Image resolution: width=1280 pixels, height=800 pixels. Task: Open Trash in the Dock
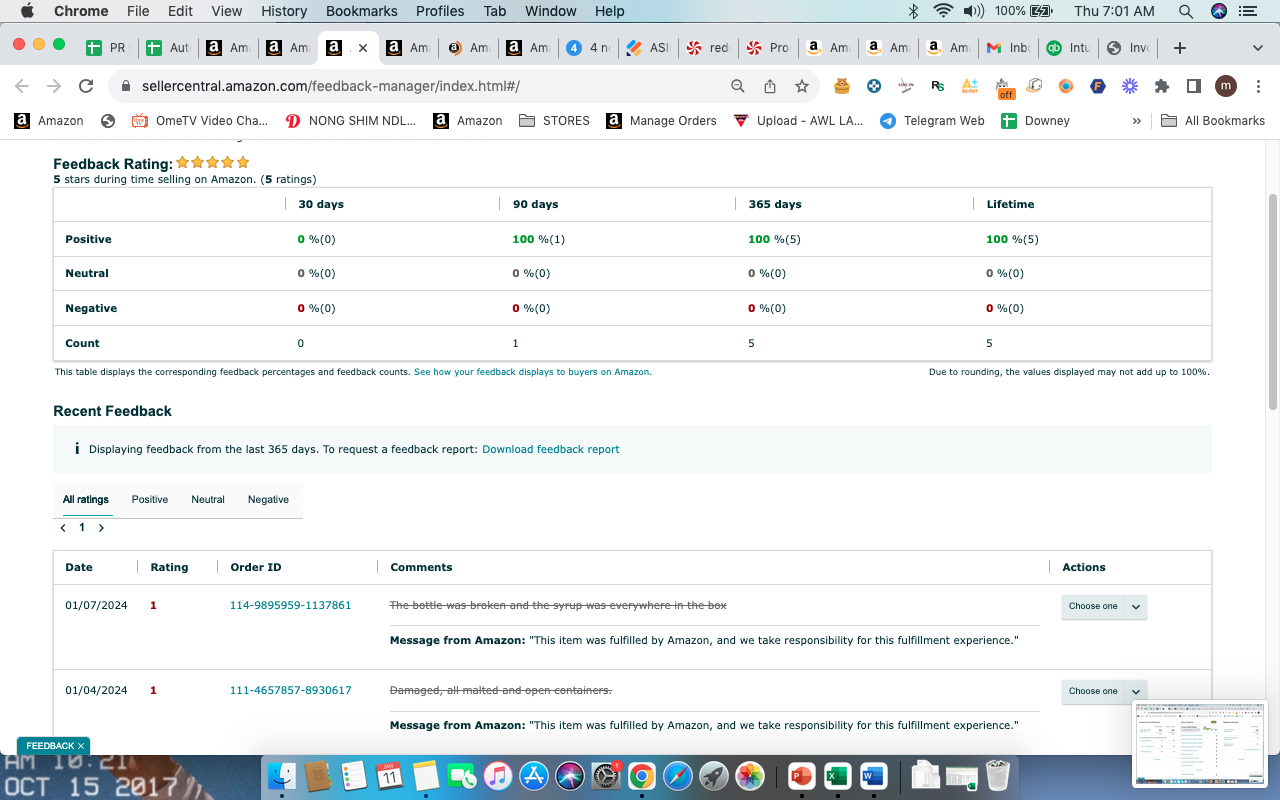(997, 775)
